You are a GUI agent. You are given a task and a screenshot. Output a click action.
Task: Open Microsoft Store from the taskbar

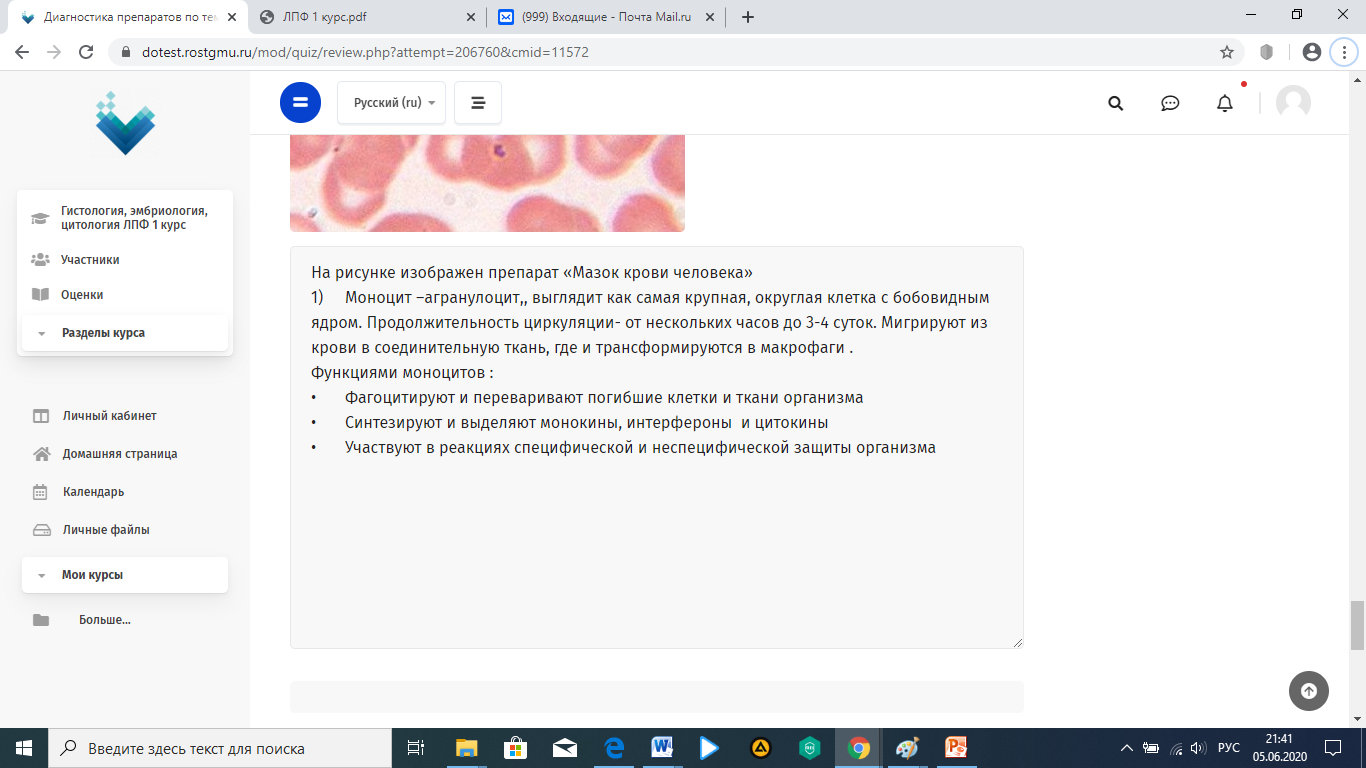click(515, 748)
